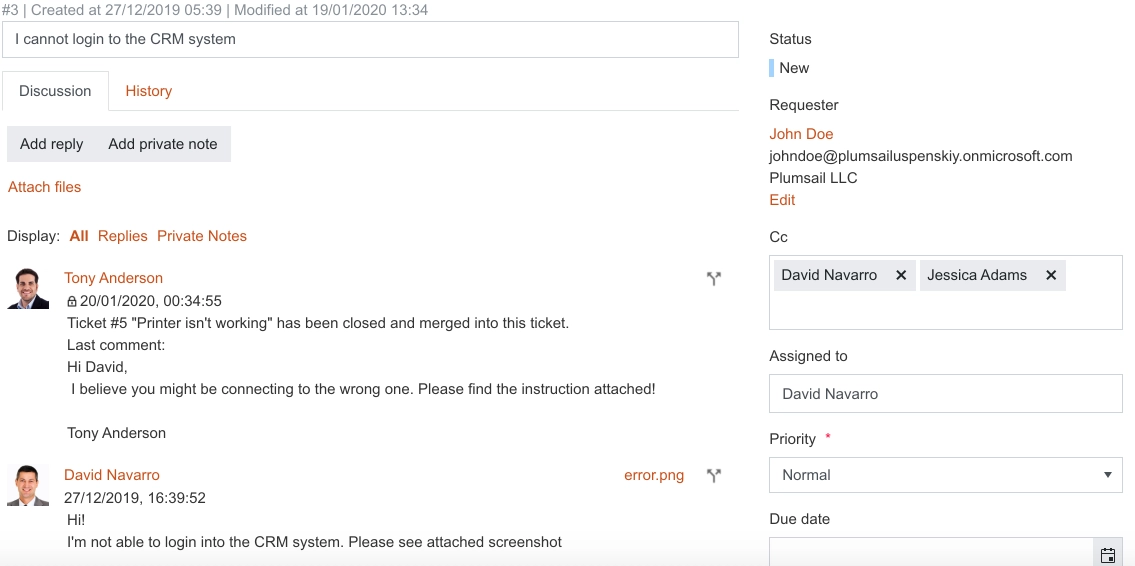Viewport: 1135px width, 566px height.
Task: Click Add reply button
Action: (51, 144)
